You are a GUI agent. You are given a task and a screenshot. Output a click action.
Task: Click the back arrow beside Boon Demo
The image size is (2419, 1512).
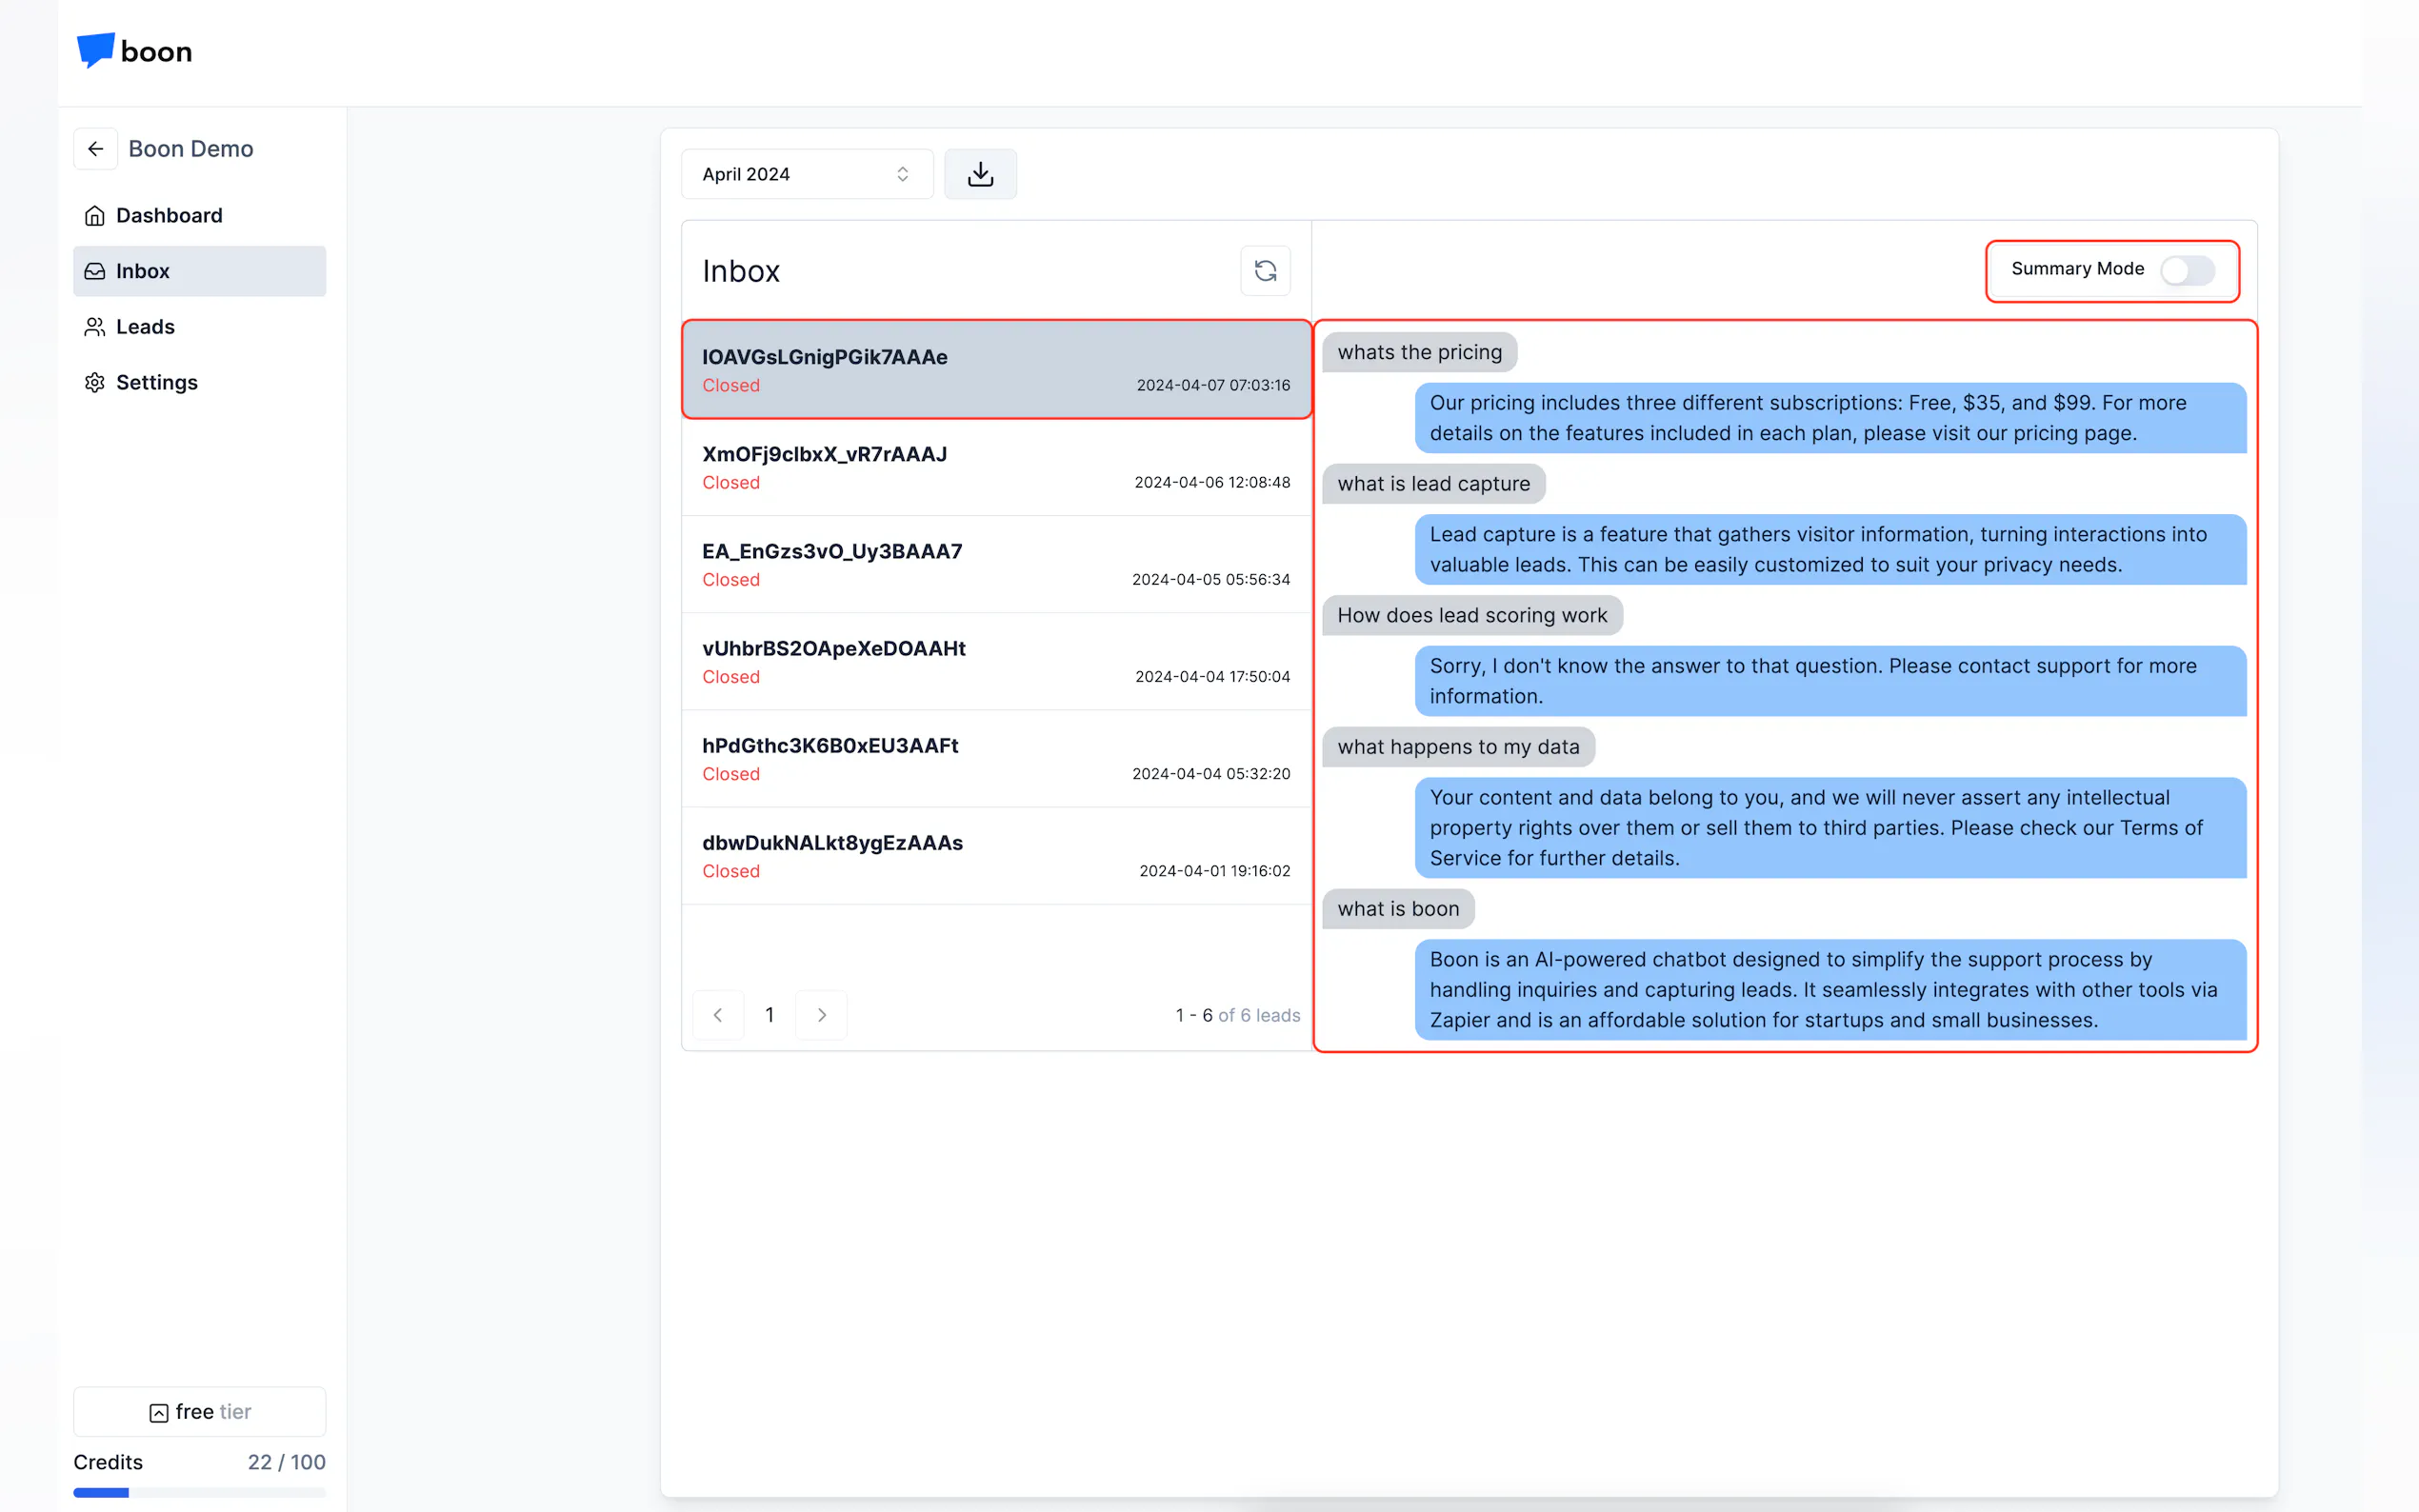[x=96, y=149]
